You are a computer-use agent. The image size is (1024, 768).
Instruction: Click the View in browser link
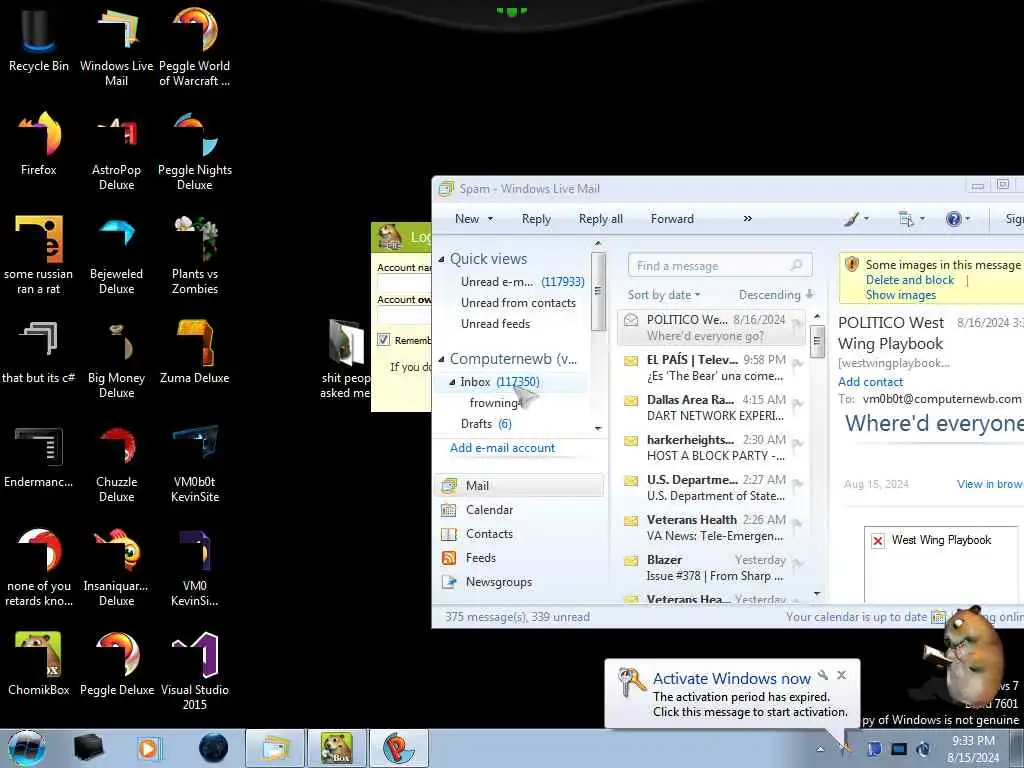click(990, 485)
